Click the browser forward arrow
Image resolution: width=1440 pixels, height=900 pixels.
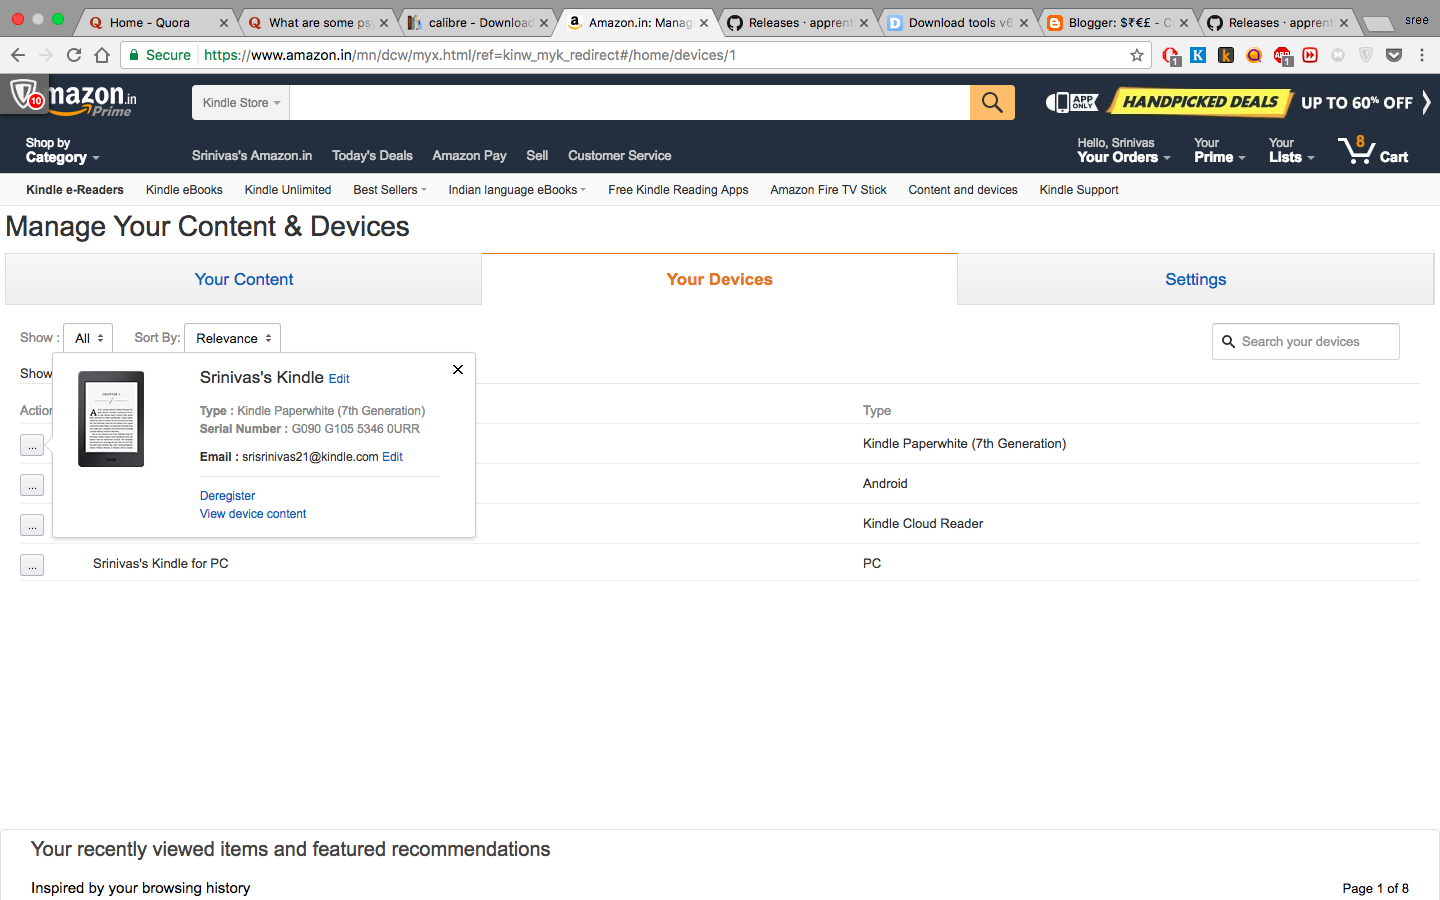coord(46,55)
